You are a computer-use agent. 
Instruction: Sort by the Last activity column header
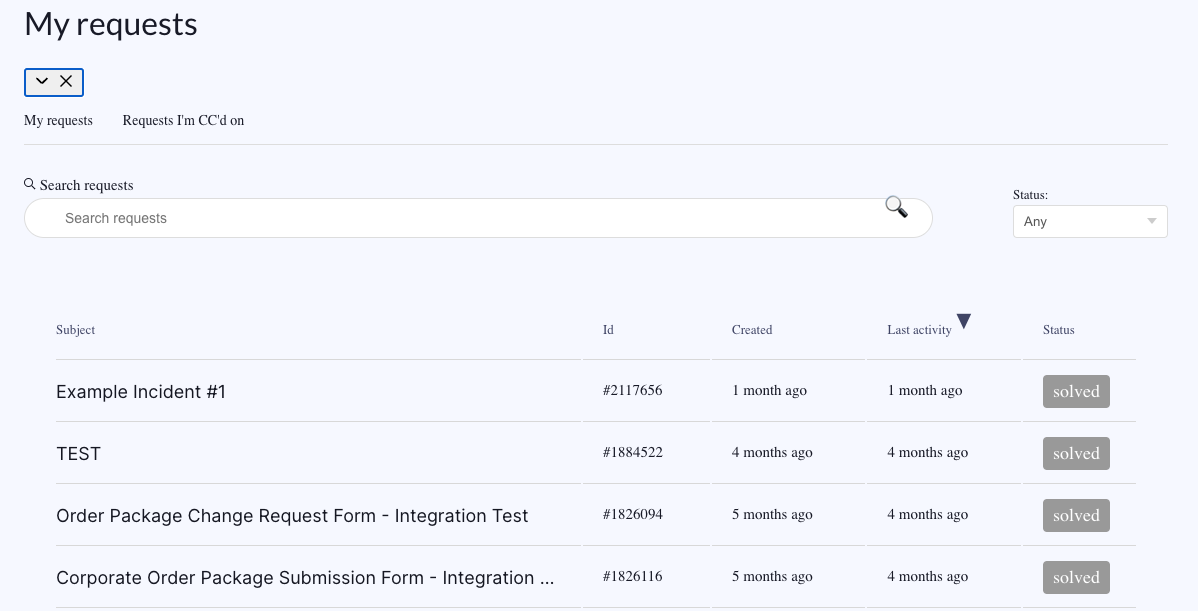[x=919, y=330]
